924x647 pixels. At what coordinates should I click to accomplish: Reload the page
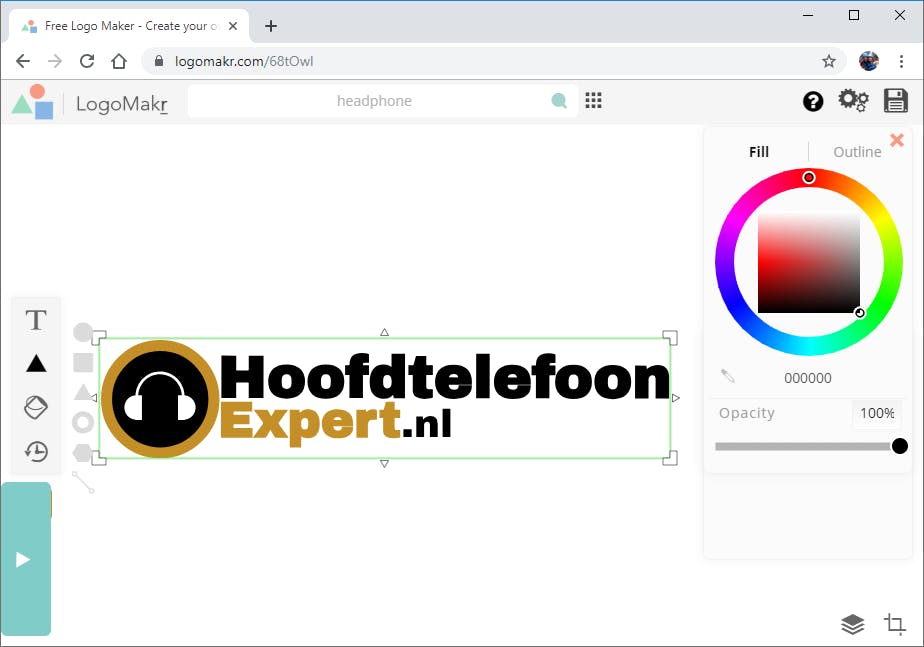(87, 61)
